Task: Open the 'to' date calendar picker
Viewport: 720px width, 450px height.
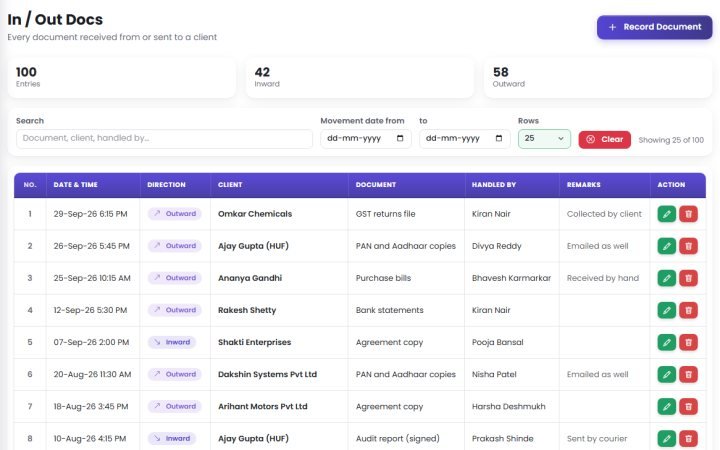Action: click(499, 138)
